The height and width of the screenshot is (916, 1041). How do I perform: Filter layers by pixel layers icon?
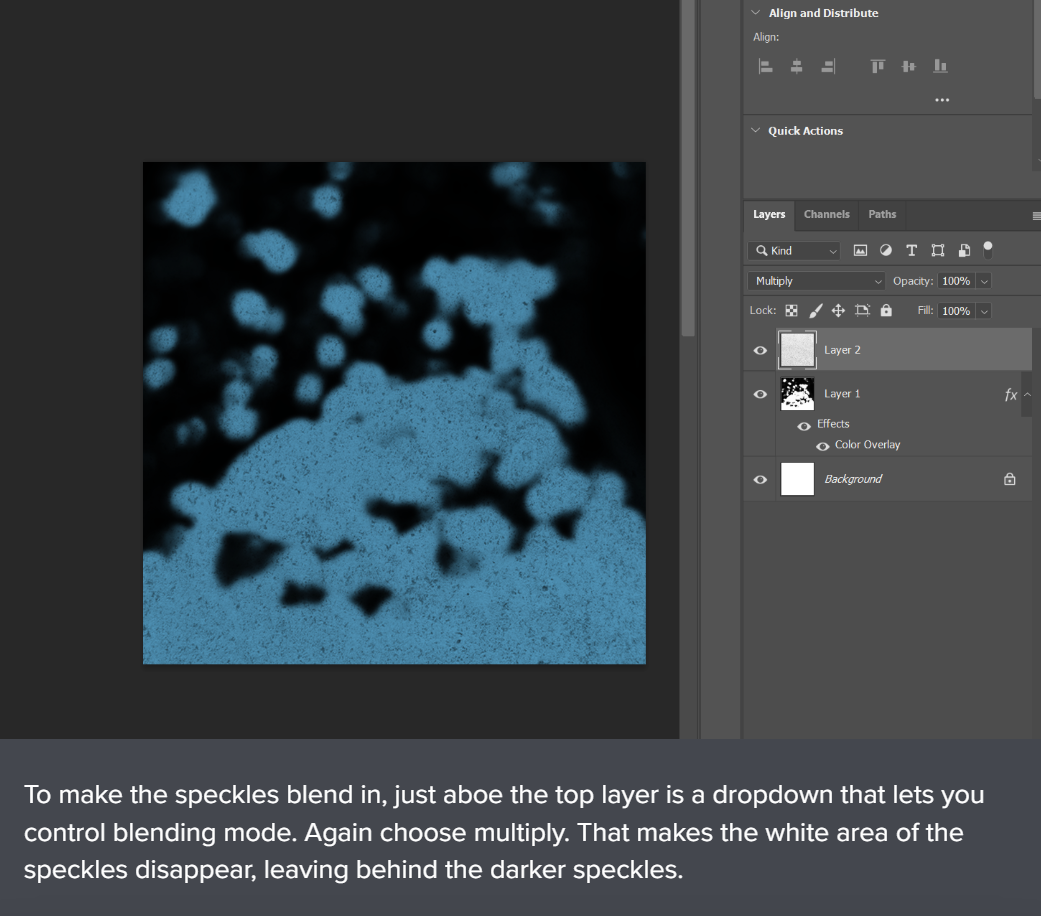coord(860,250)
